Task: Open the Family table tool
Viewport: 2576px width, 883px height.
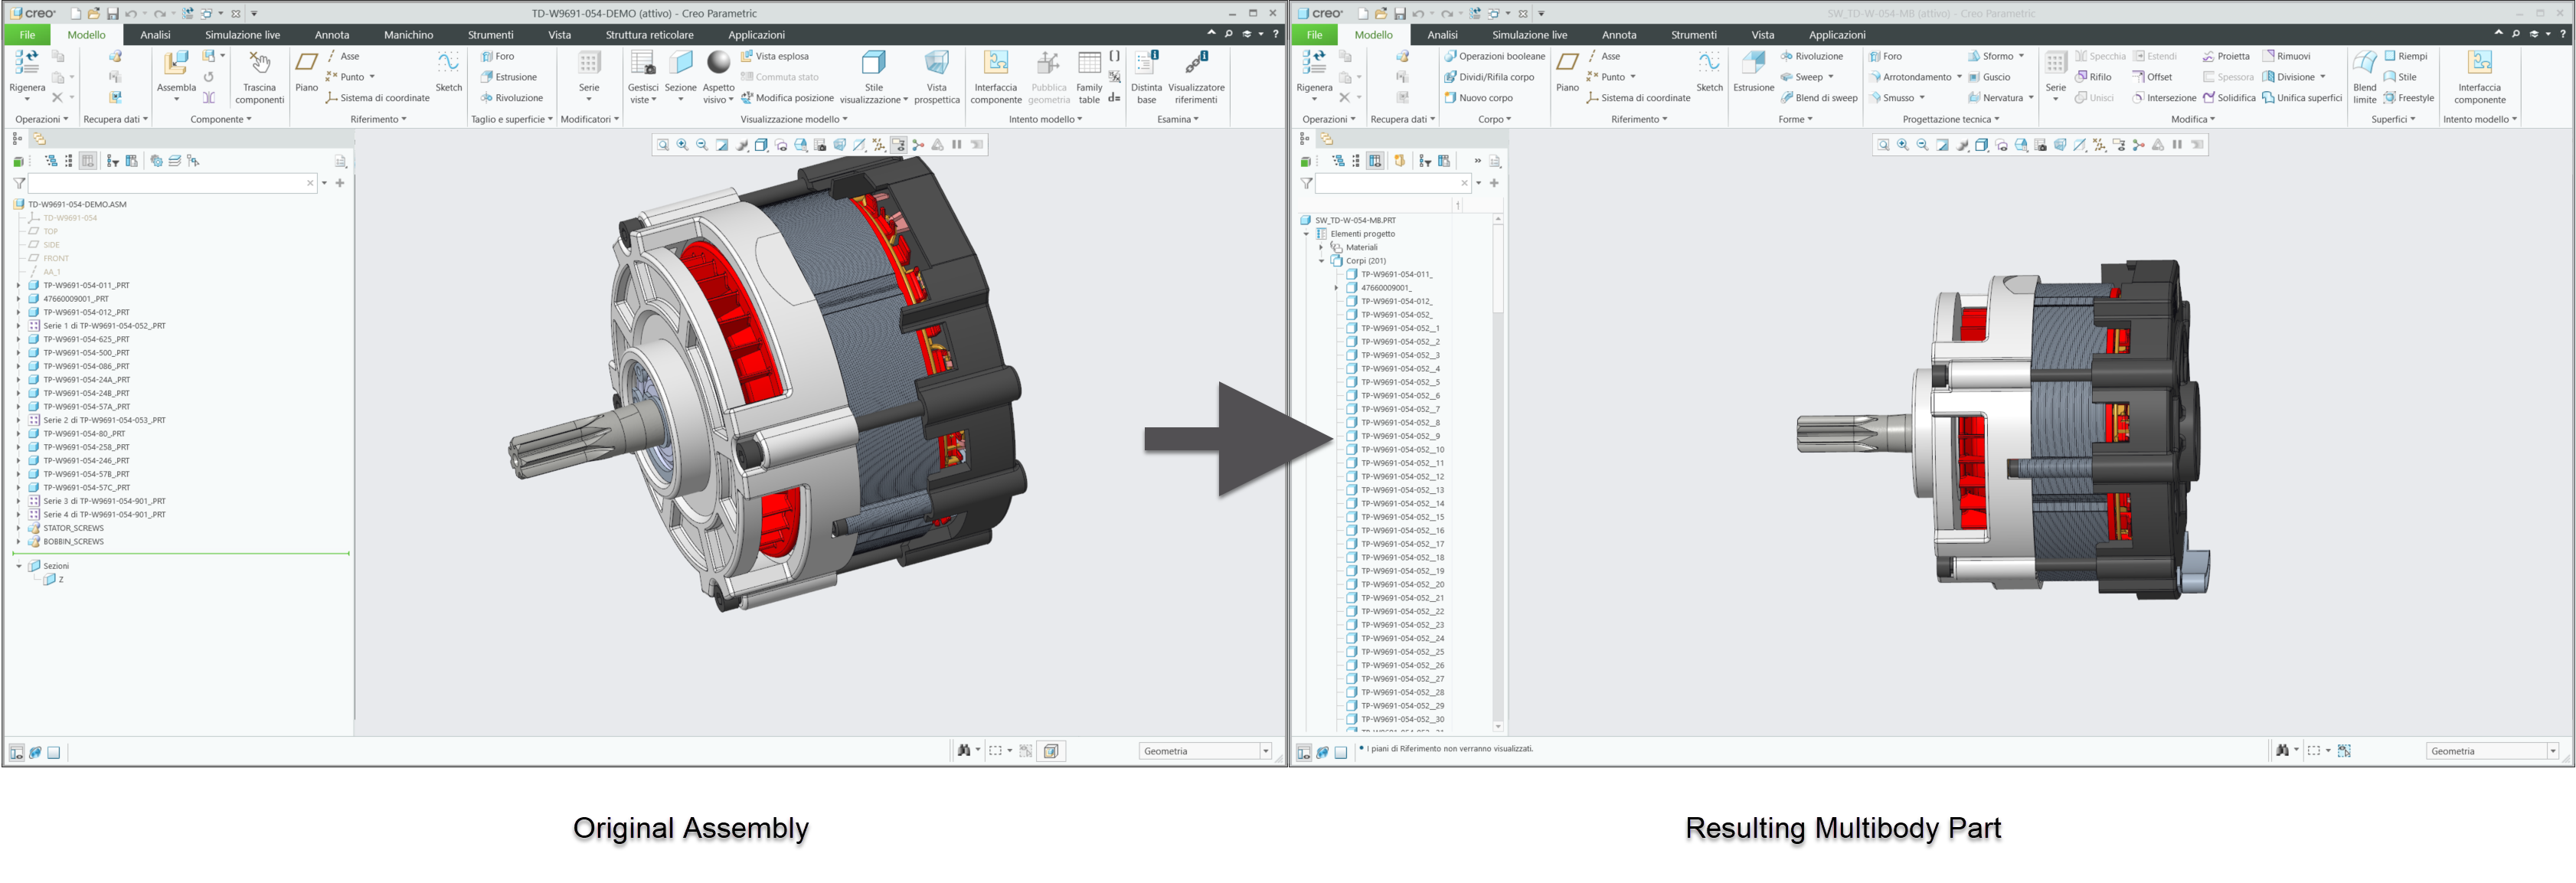Action: (1089, 77)
